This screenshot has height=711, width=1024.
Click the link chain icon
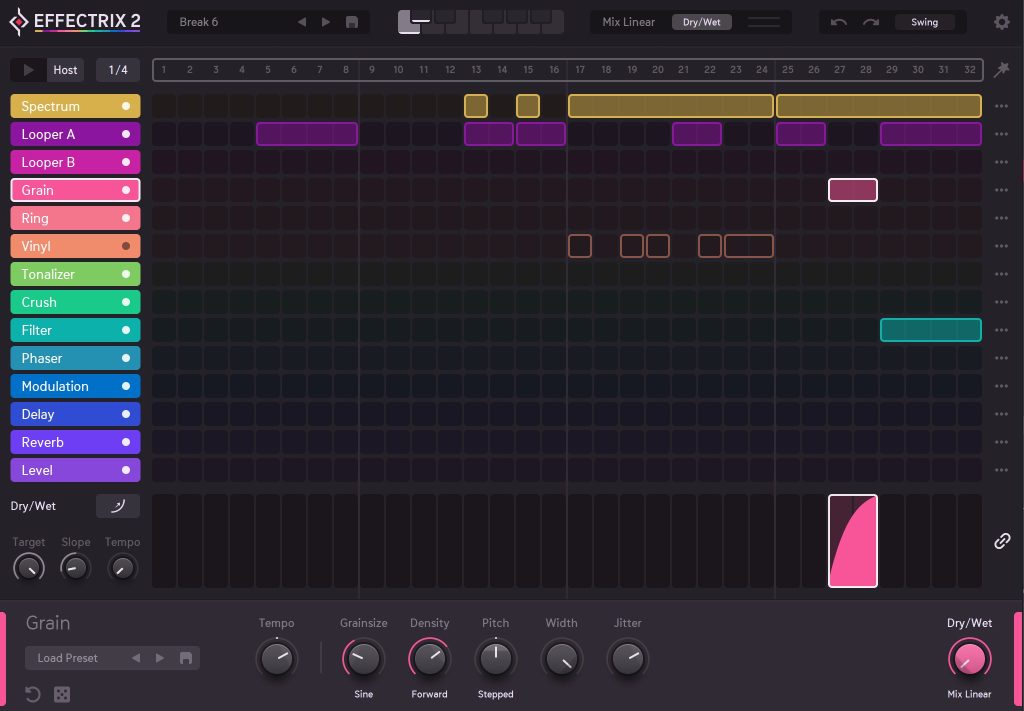[x=1002, y=541]
